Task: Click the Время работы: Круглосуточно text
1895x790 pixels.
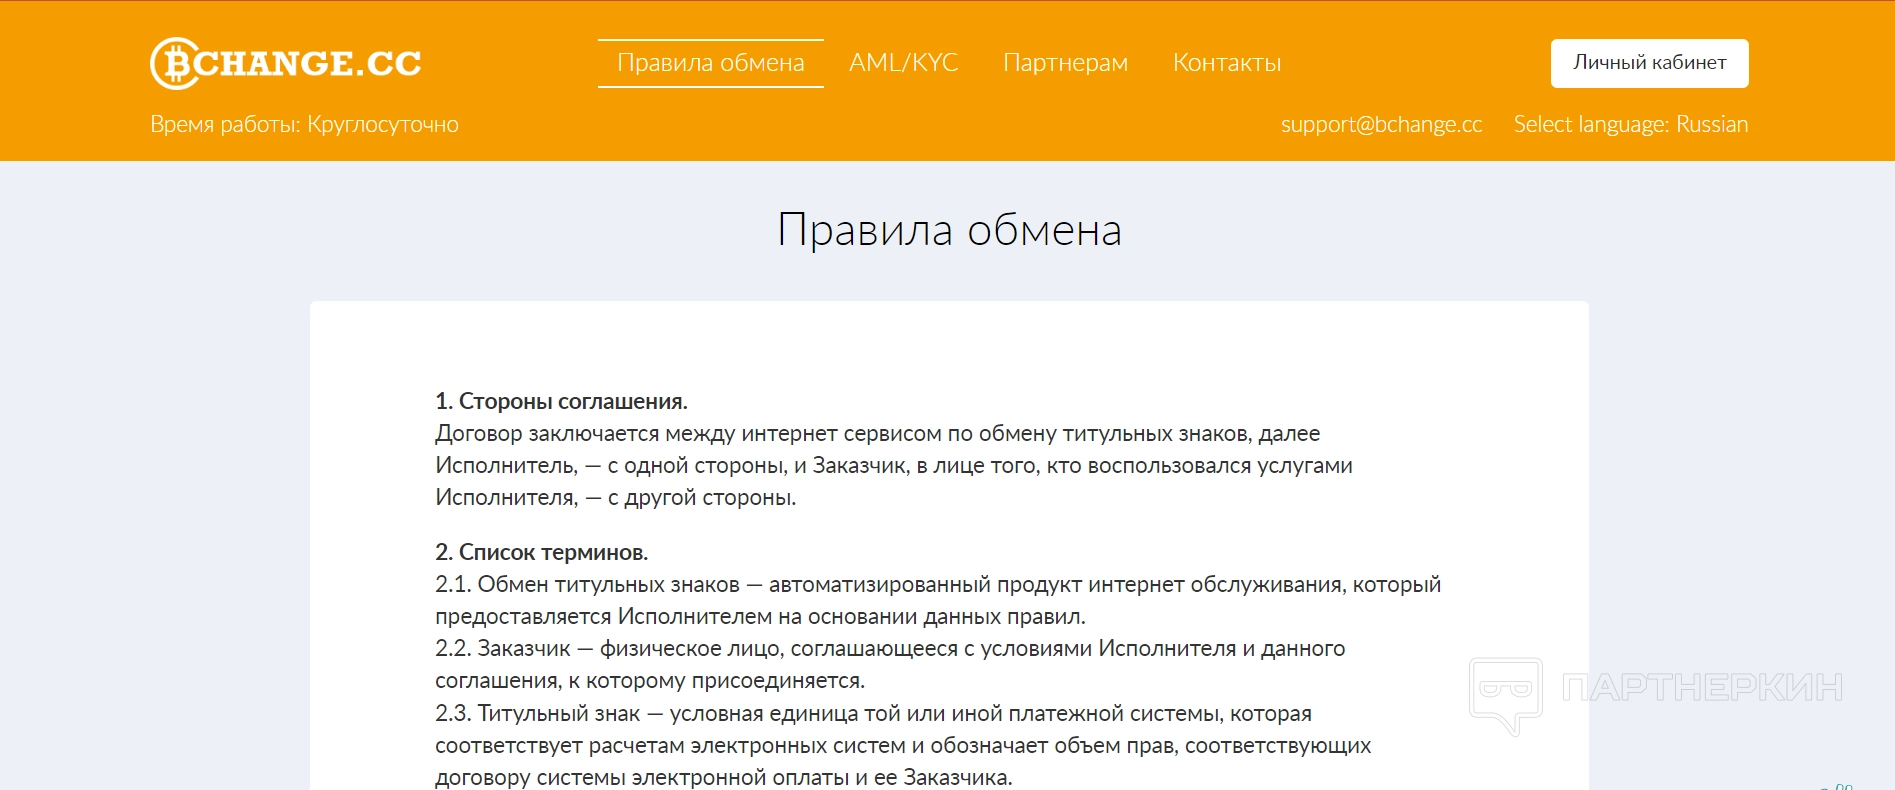Action: pyautogui.click(x=305, y=124)
